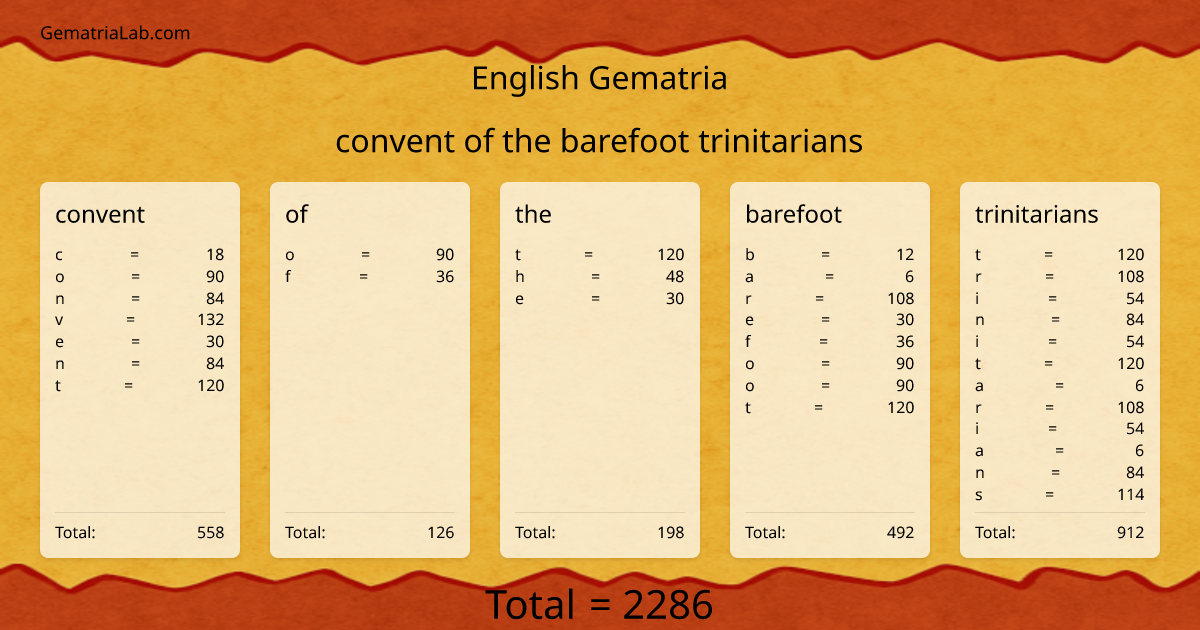Screen dimensions: 1200x630
Task: Click the 'of' card heading
Action: point(296,214)
